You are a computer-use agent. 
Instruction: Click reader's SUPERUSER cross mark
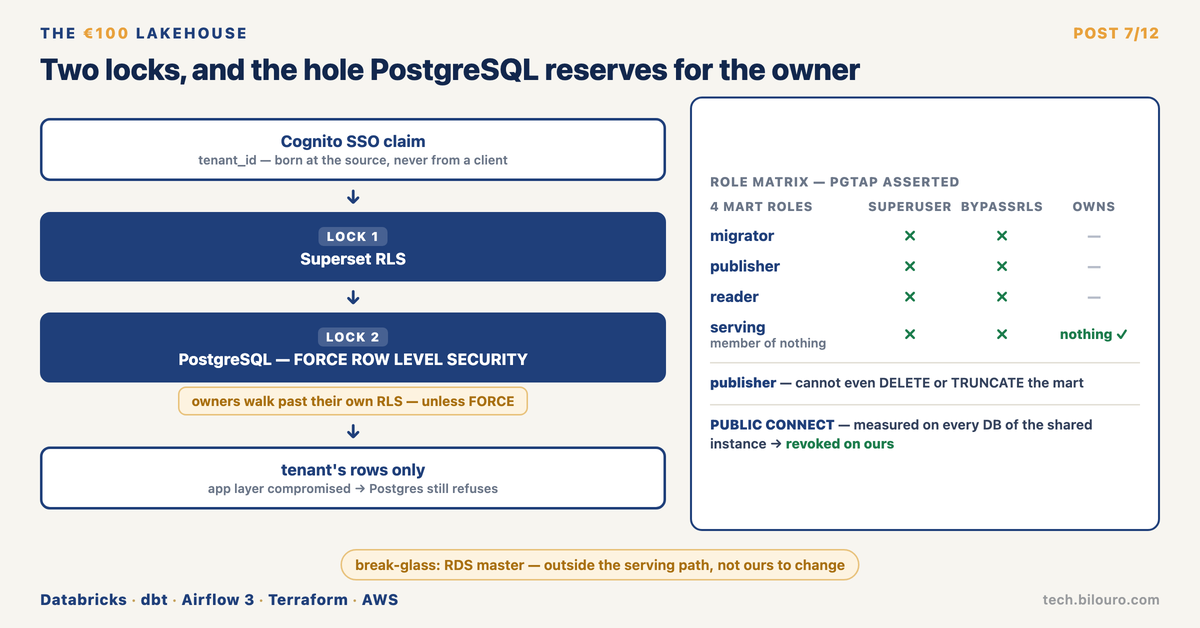tap(910, 297)
